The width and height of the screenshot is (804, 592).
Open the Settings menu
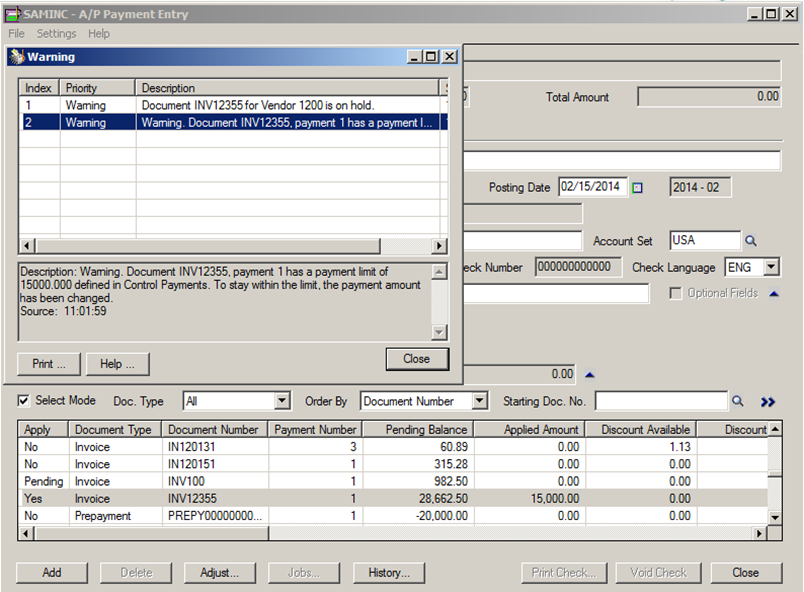(56, 33)
